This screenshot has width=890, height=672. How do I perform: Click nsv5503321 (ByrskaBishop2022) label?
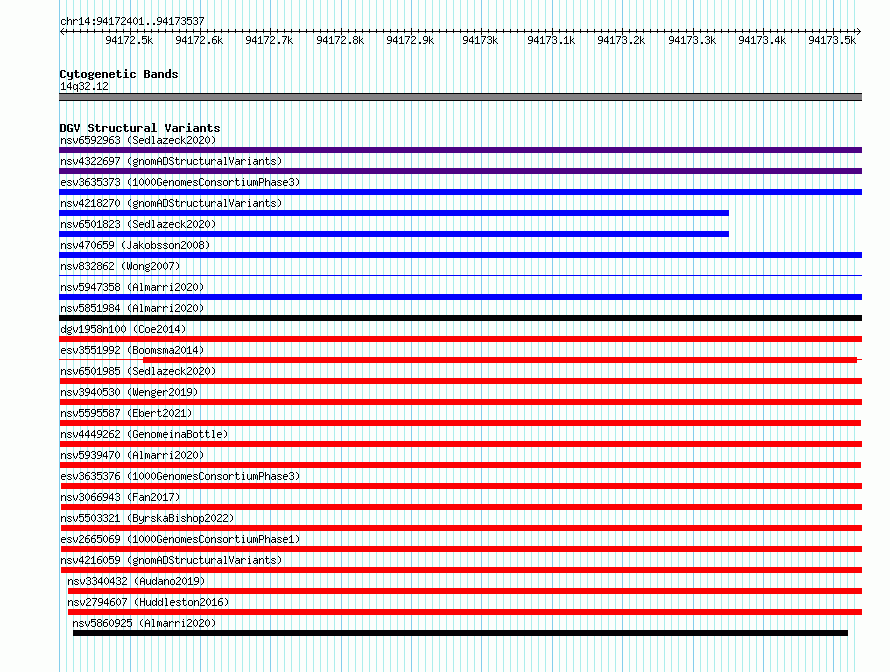click(x=147, y=518)
